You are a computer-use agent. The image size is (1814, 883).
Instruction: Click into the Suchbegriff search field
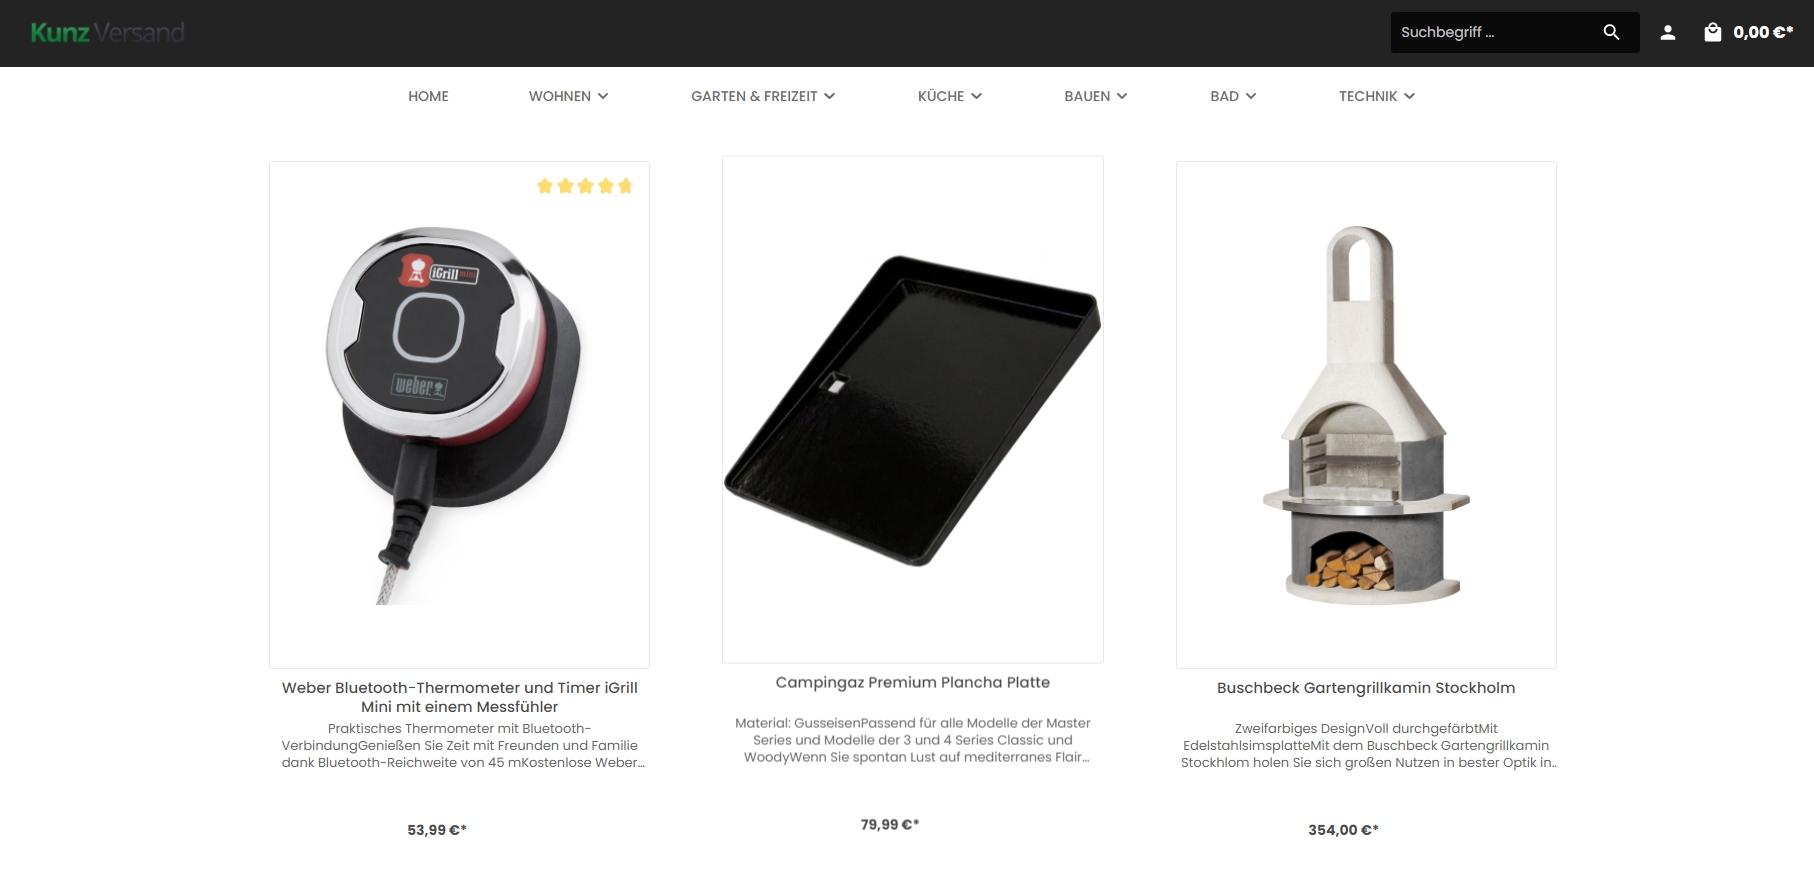pos(1492,32)
